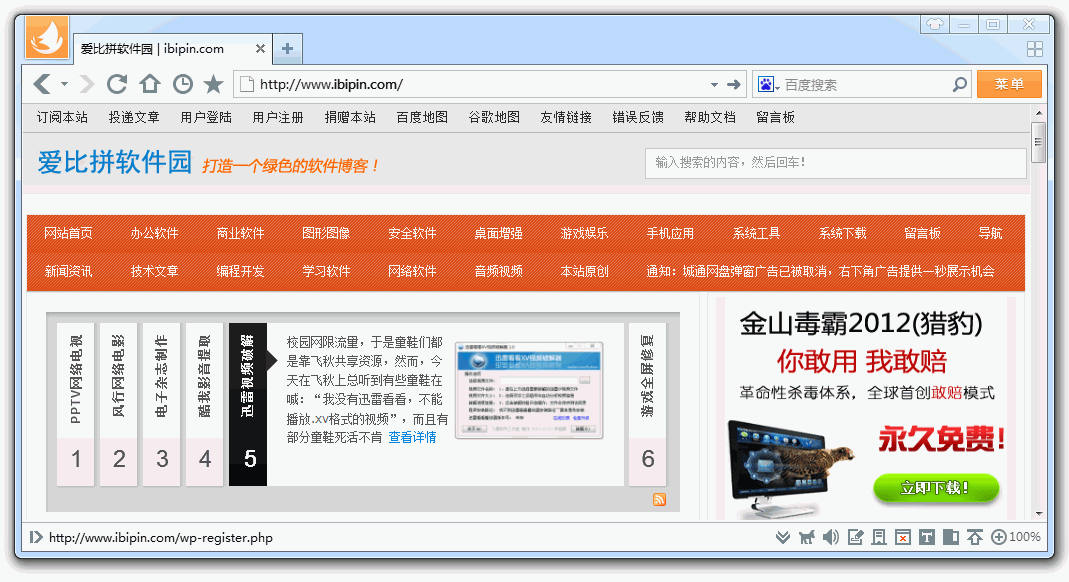Click the go arrow in address bar
The width and height of the screenshot is (1069, 582).
[734, 85]
